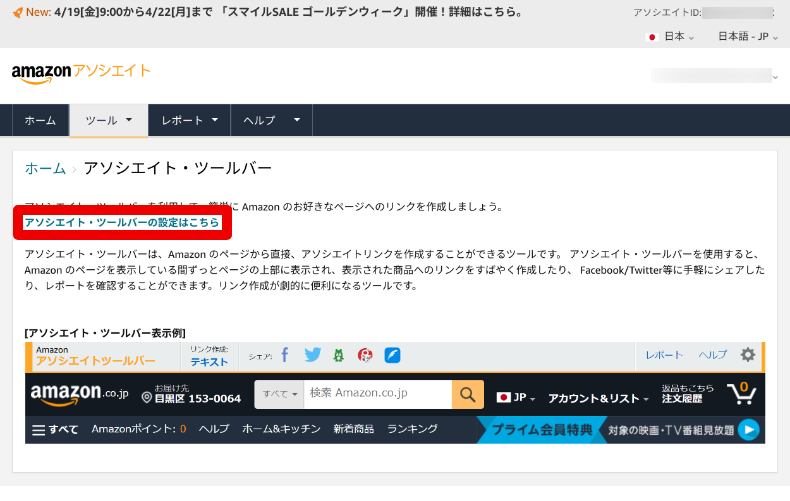Click ヘルプ in the Amazon nav bar
This screenshot has width=790, height=501.
(x=214, y=429)
